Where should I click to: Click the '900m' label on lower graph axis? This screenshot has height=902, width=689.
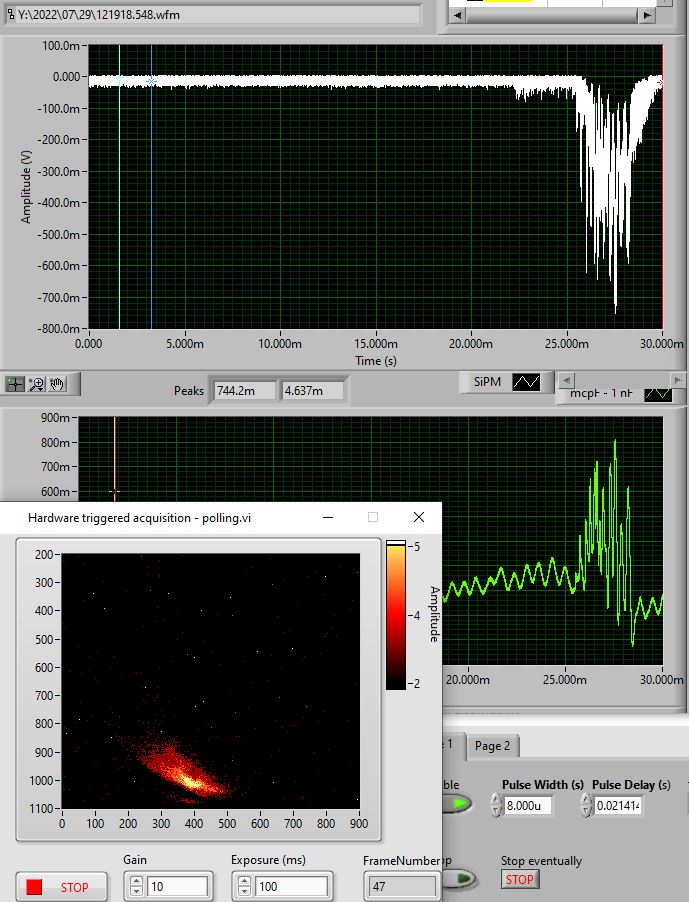55,418
